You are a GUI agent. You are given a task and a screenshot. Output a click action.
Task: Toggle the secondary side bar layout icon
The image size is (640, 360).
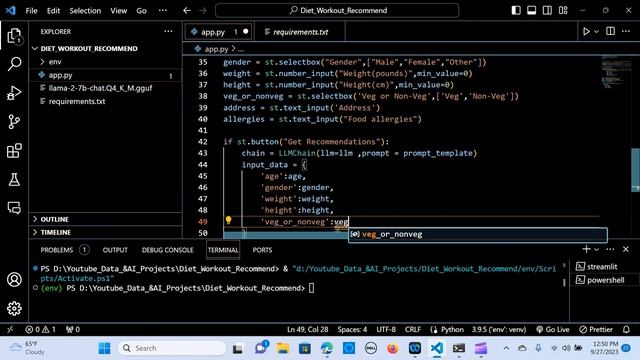pyautogui.click(x=547, y=10)
